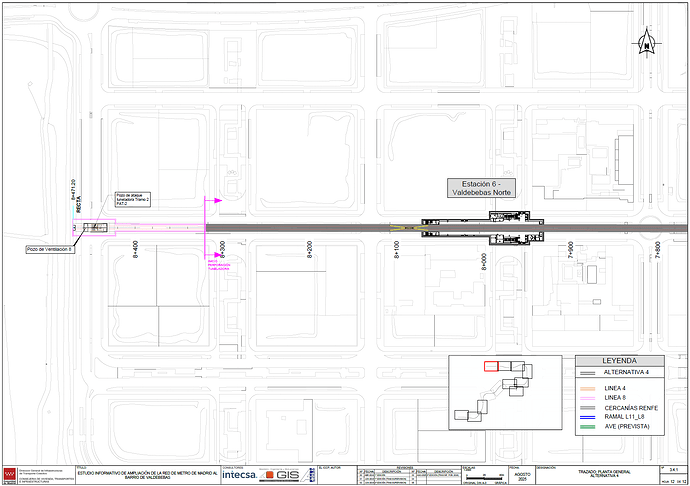The width and height of the screenshot is (690, 486).
Task: Click the 7+900 chainage marker
Action: [570, 248]
